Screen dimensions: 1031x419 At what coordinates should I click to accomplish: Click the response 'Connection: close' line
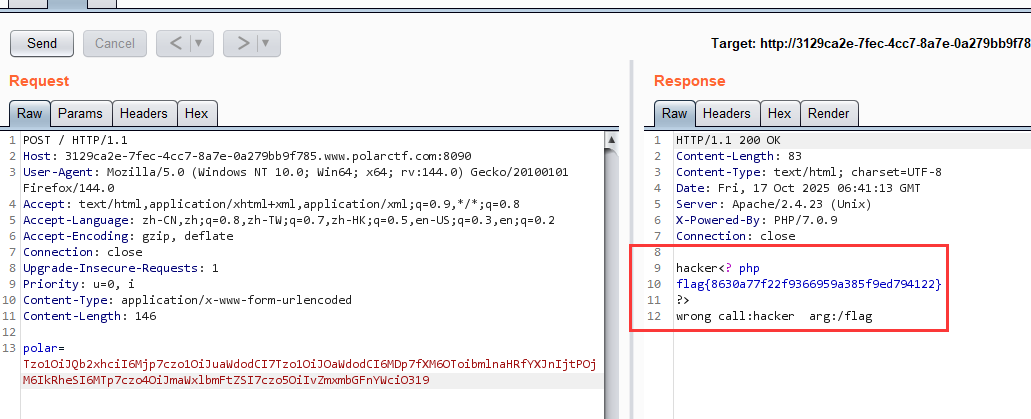point(735,236)
